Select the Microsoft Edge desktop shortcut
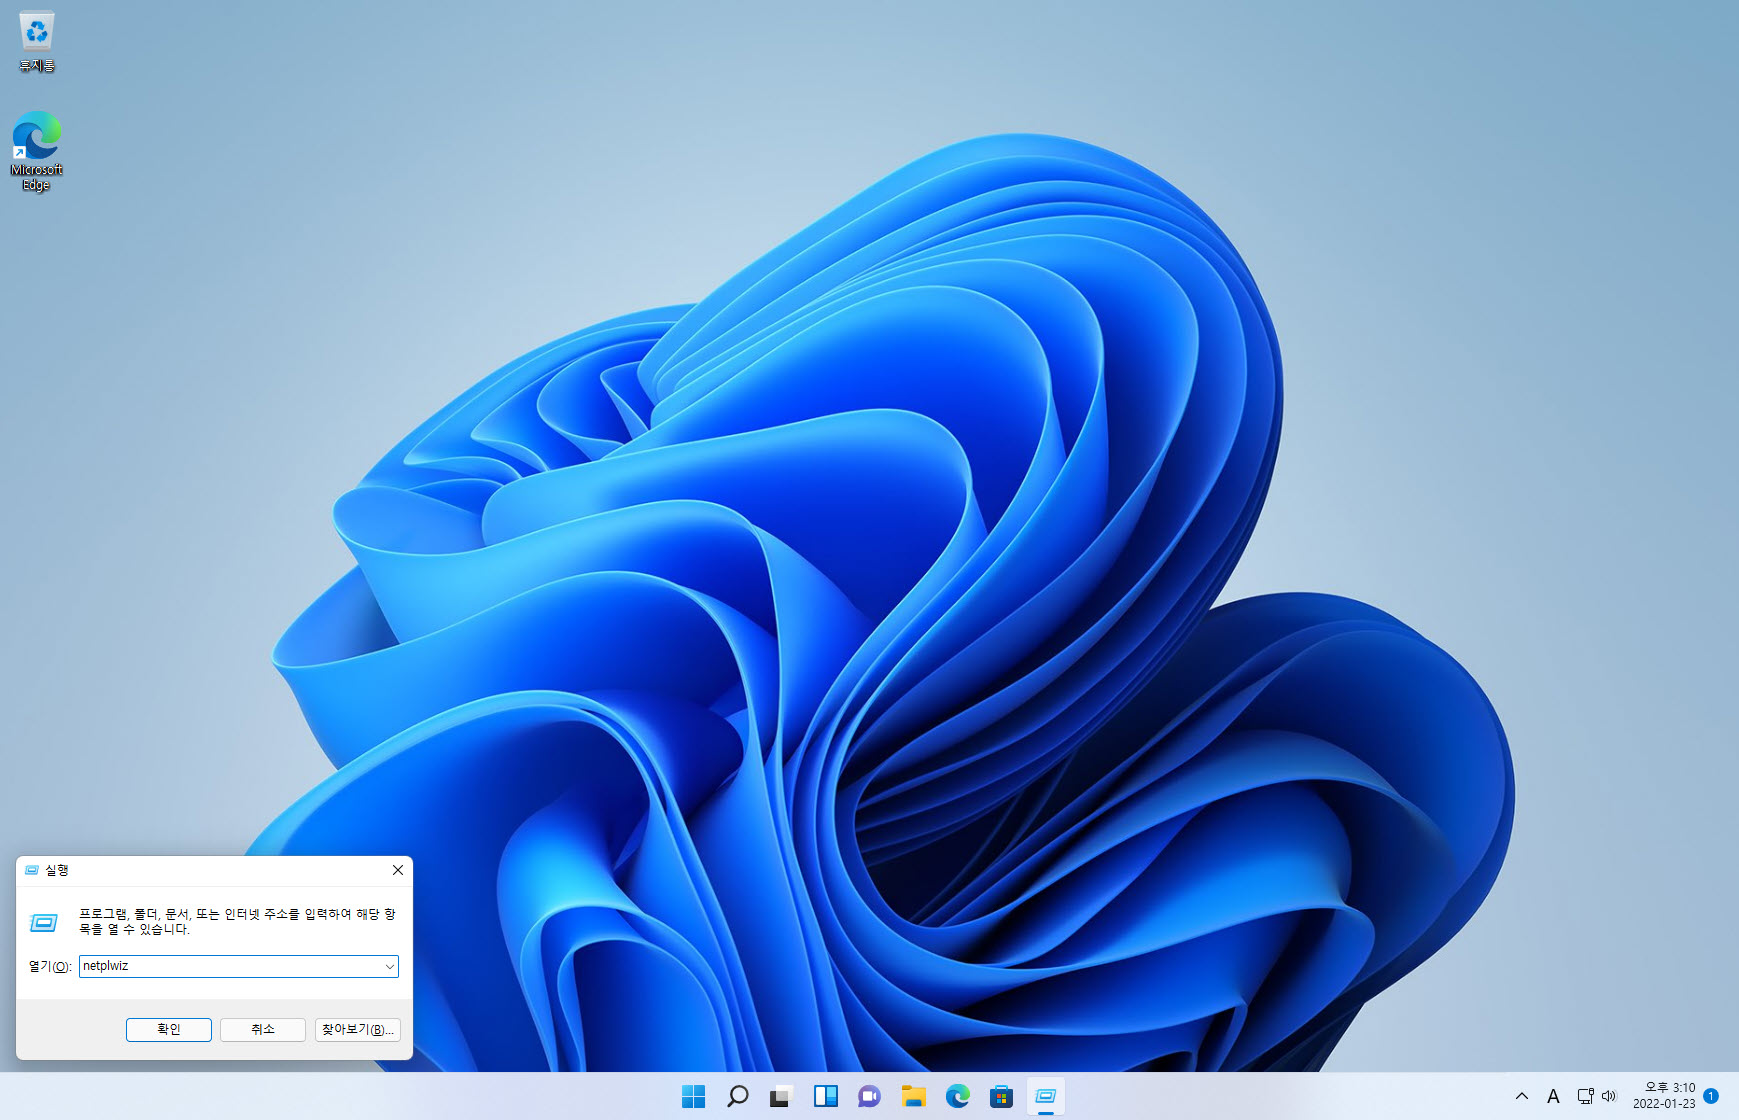This screenshot has height=1120, width=1739. point(37,151)
